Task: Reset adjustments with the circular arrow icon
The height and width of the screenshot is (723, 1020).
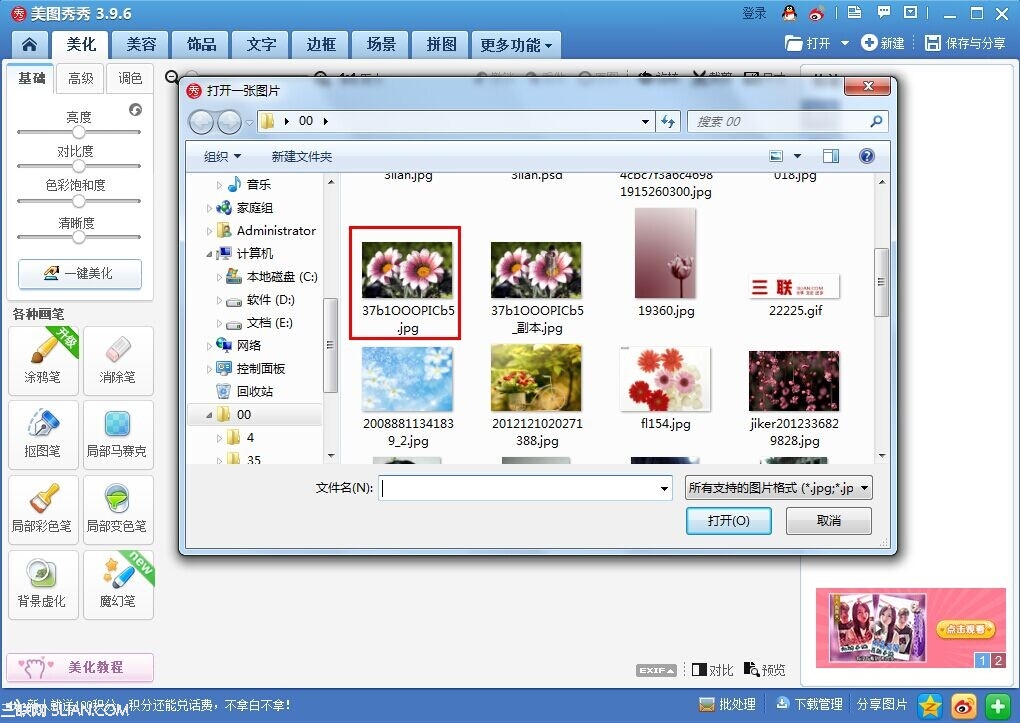Action: click(x=135, y=109)
